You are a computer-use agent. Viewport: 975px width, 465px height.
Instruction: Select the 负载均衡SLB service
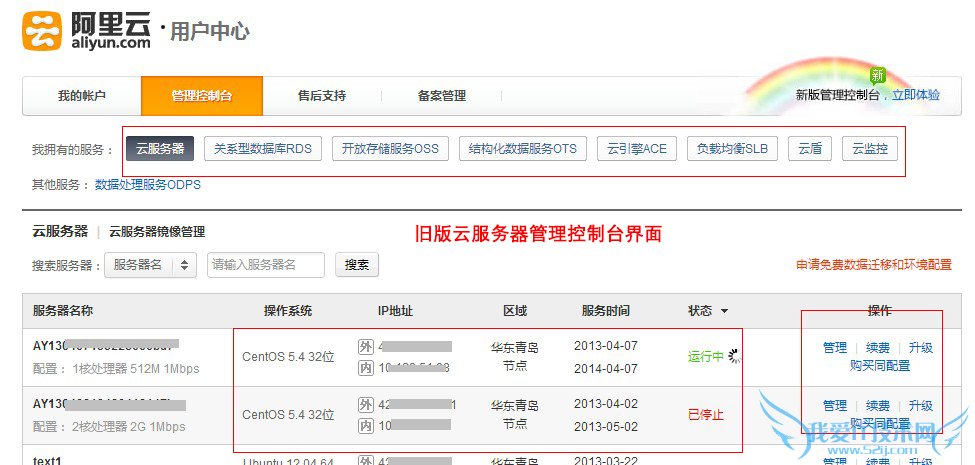732,149
